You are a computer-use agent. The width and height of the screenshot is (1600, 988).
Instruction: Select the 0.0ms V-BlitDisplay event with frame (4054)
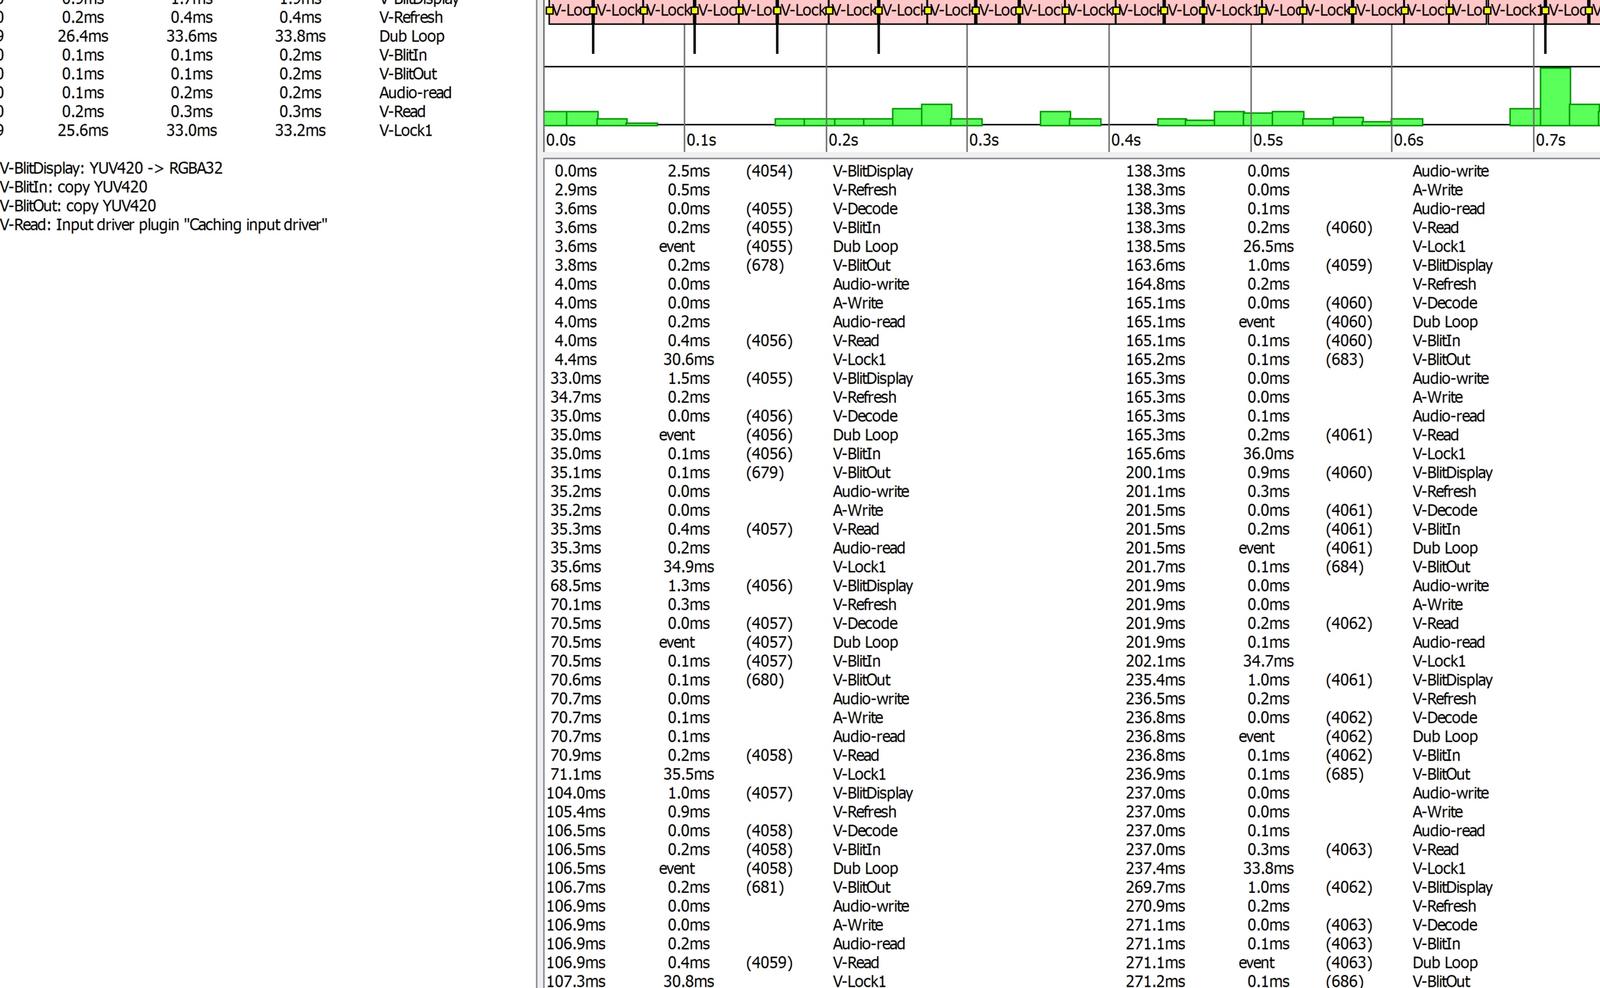click(x=733, y=171)
